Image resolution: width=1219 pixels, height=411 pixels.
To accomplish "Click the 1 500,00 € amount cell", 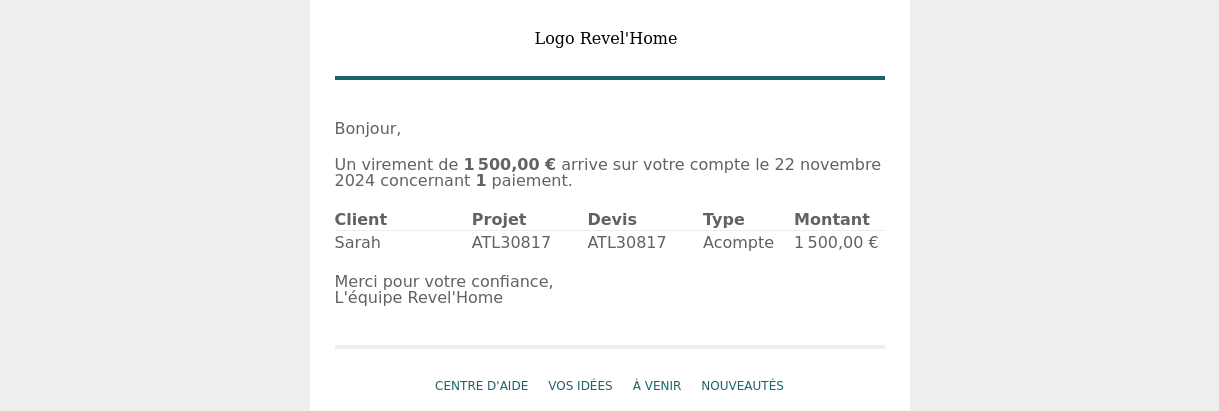I will point(836,243).
